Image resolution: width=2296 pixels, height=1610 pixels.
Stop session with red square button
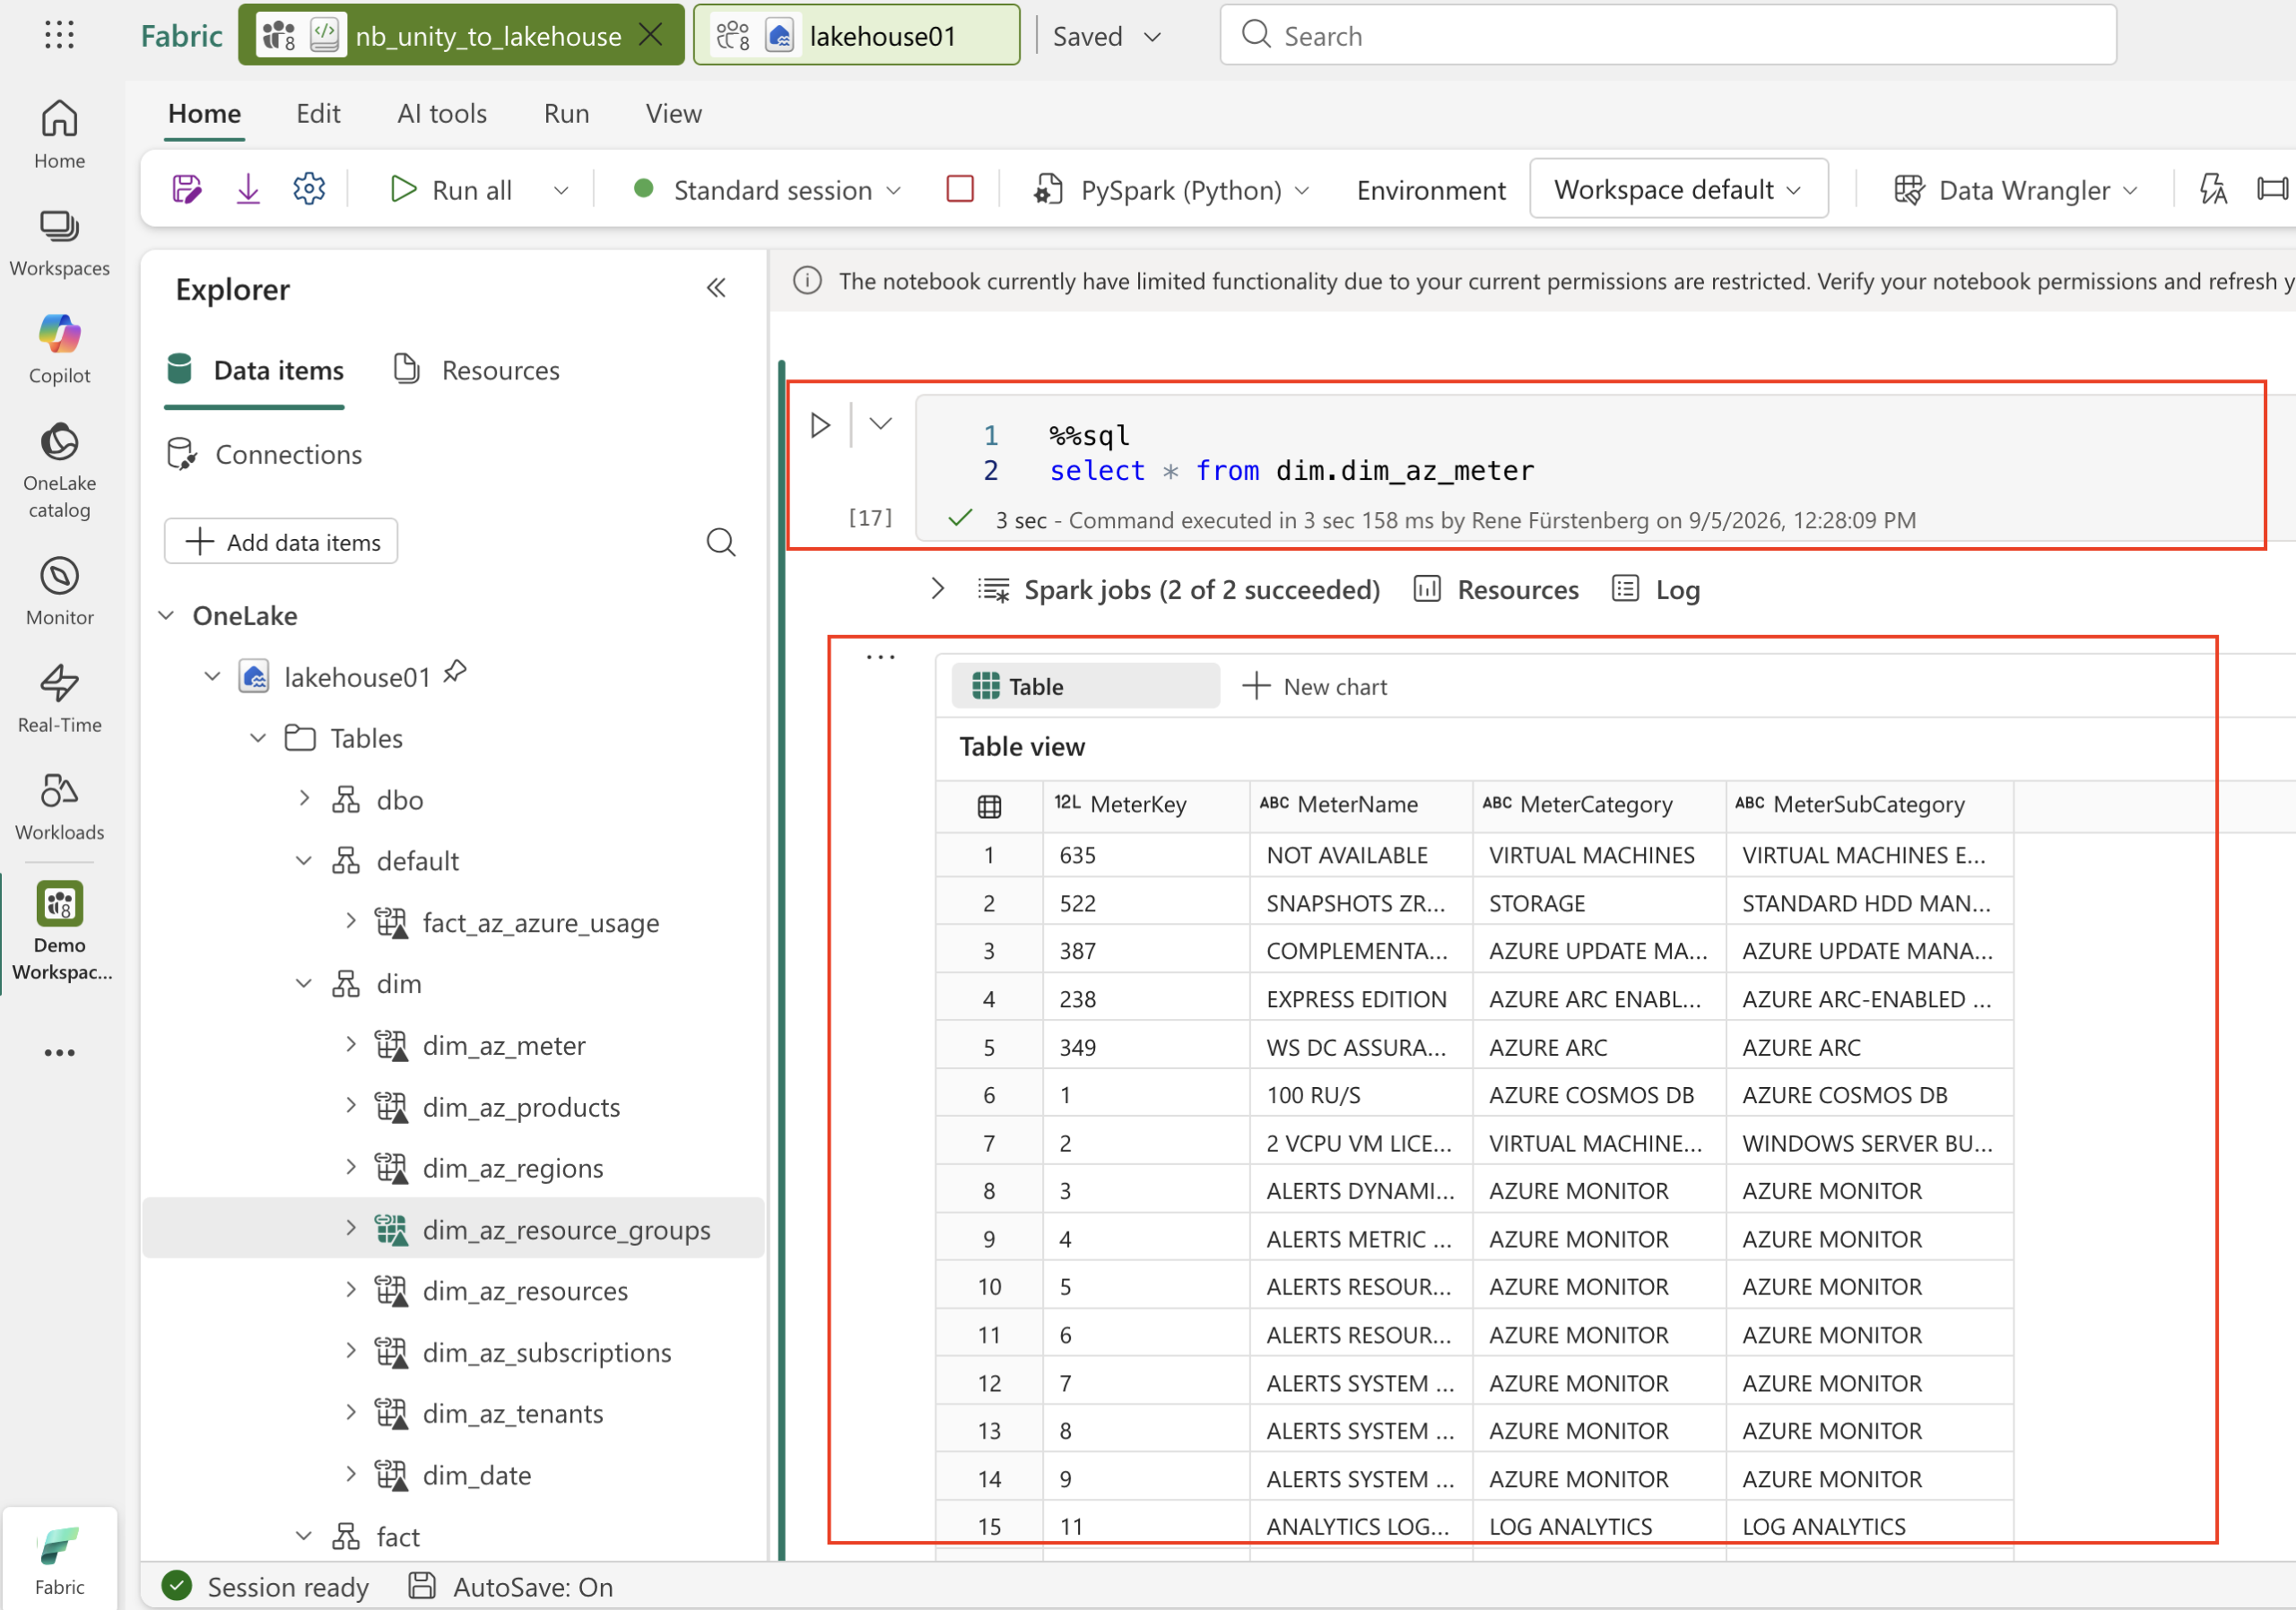point(960,189)
